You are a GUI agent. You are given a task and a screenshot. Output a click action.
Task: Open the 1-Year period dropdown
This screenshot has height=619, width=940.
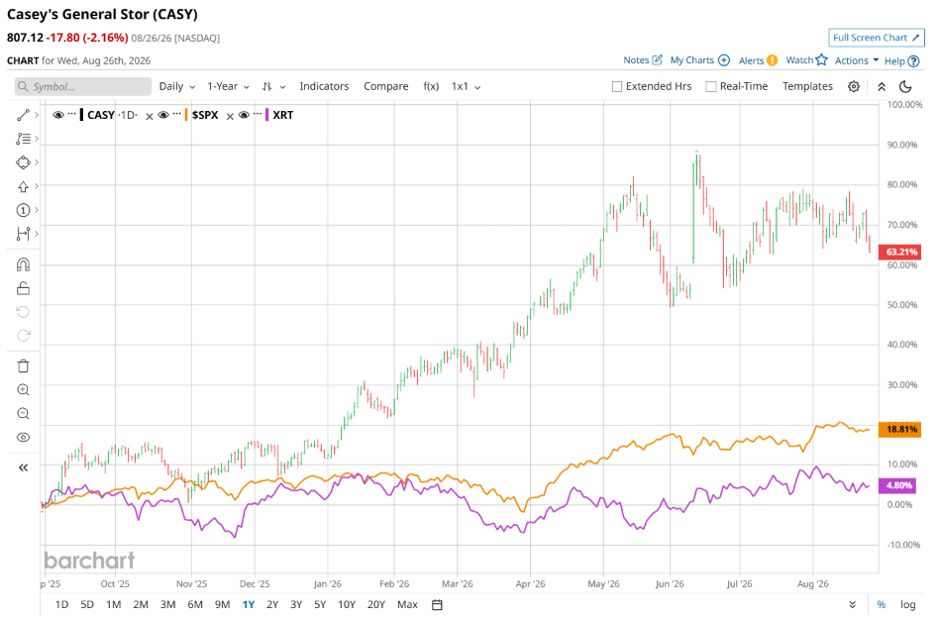(228, 86)
